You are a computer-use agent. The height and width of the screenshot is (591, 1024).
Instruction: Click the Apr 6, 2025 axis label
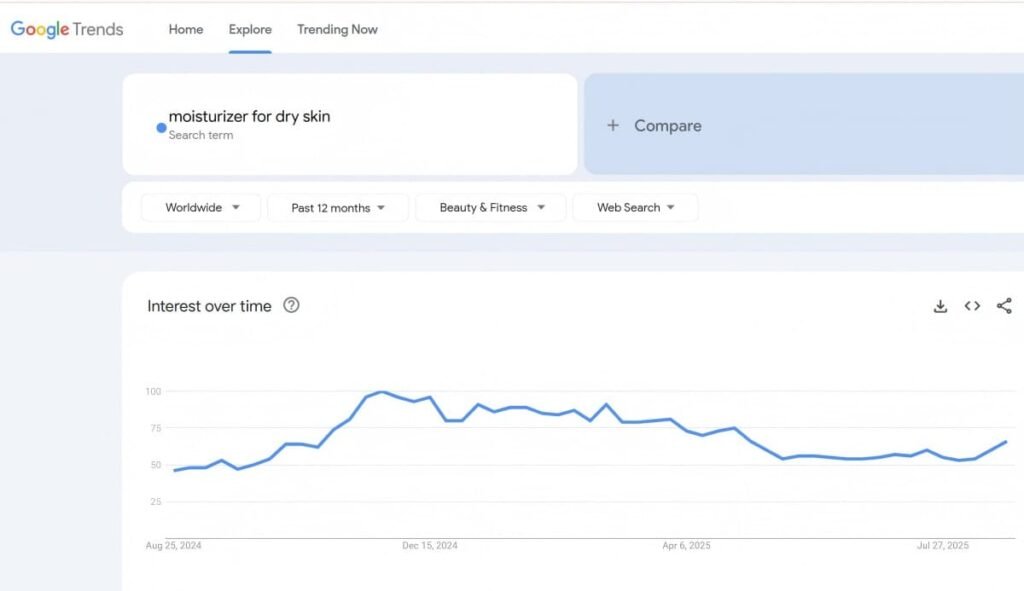pyautogui.click(x=686, y=546)
